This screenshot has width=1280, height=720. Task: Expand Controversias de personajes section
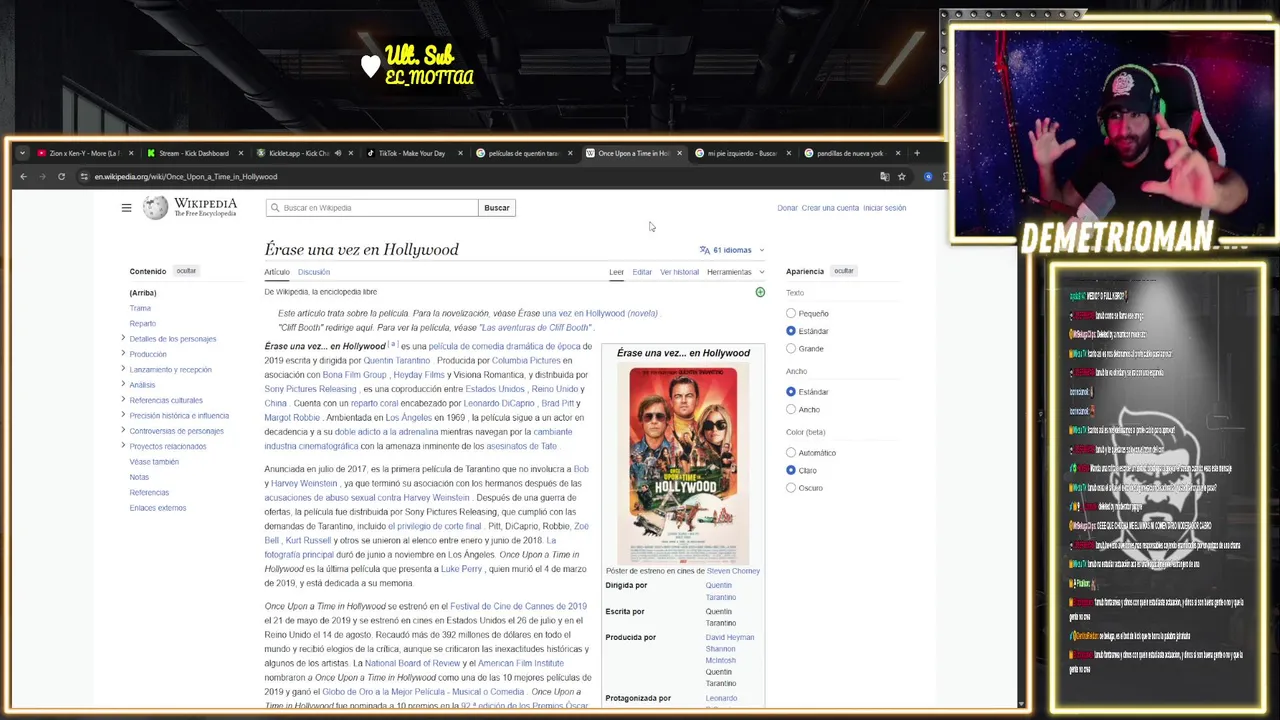click(x=123, y=430)
